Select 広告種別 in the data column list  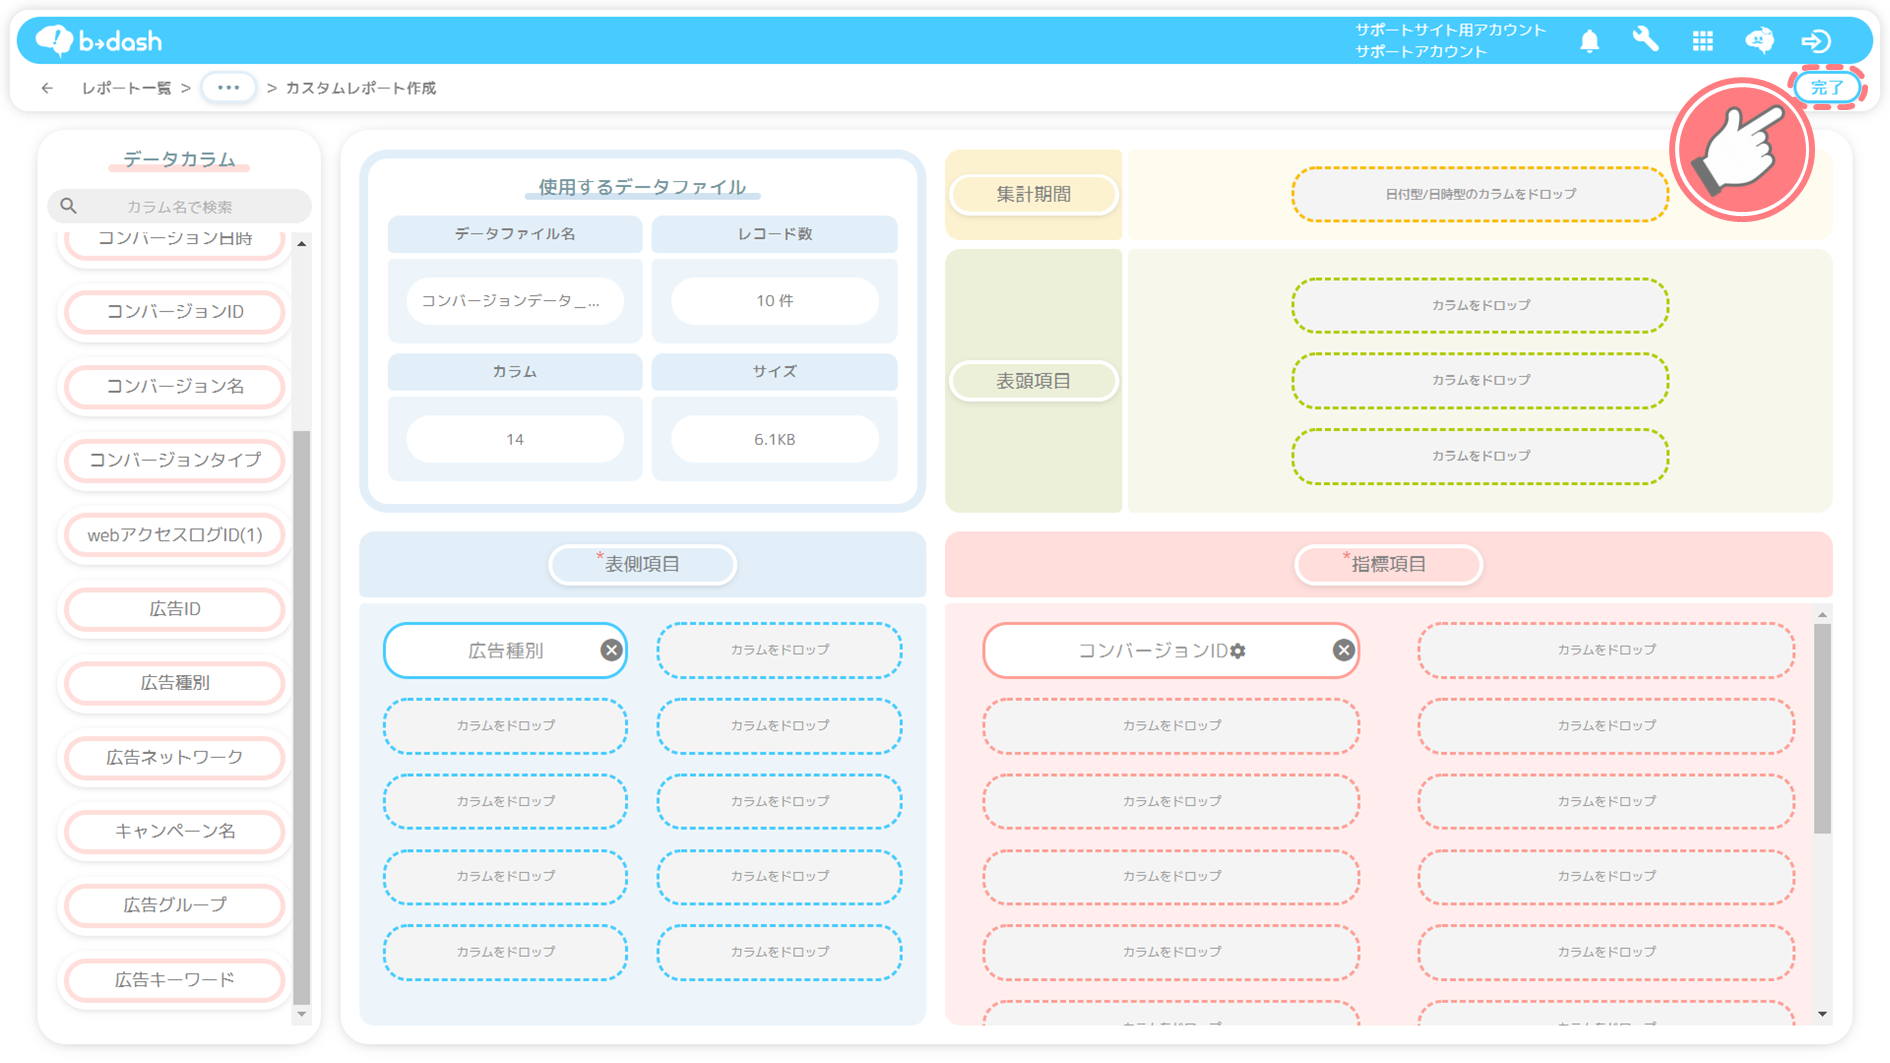pos(175,683)
